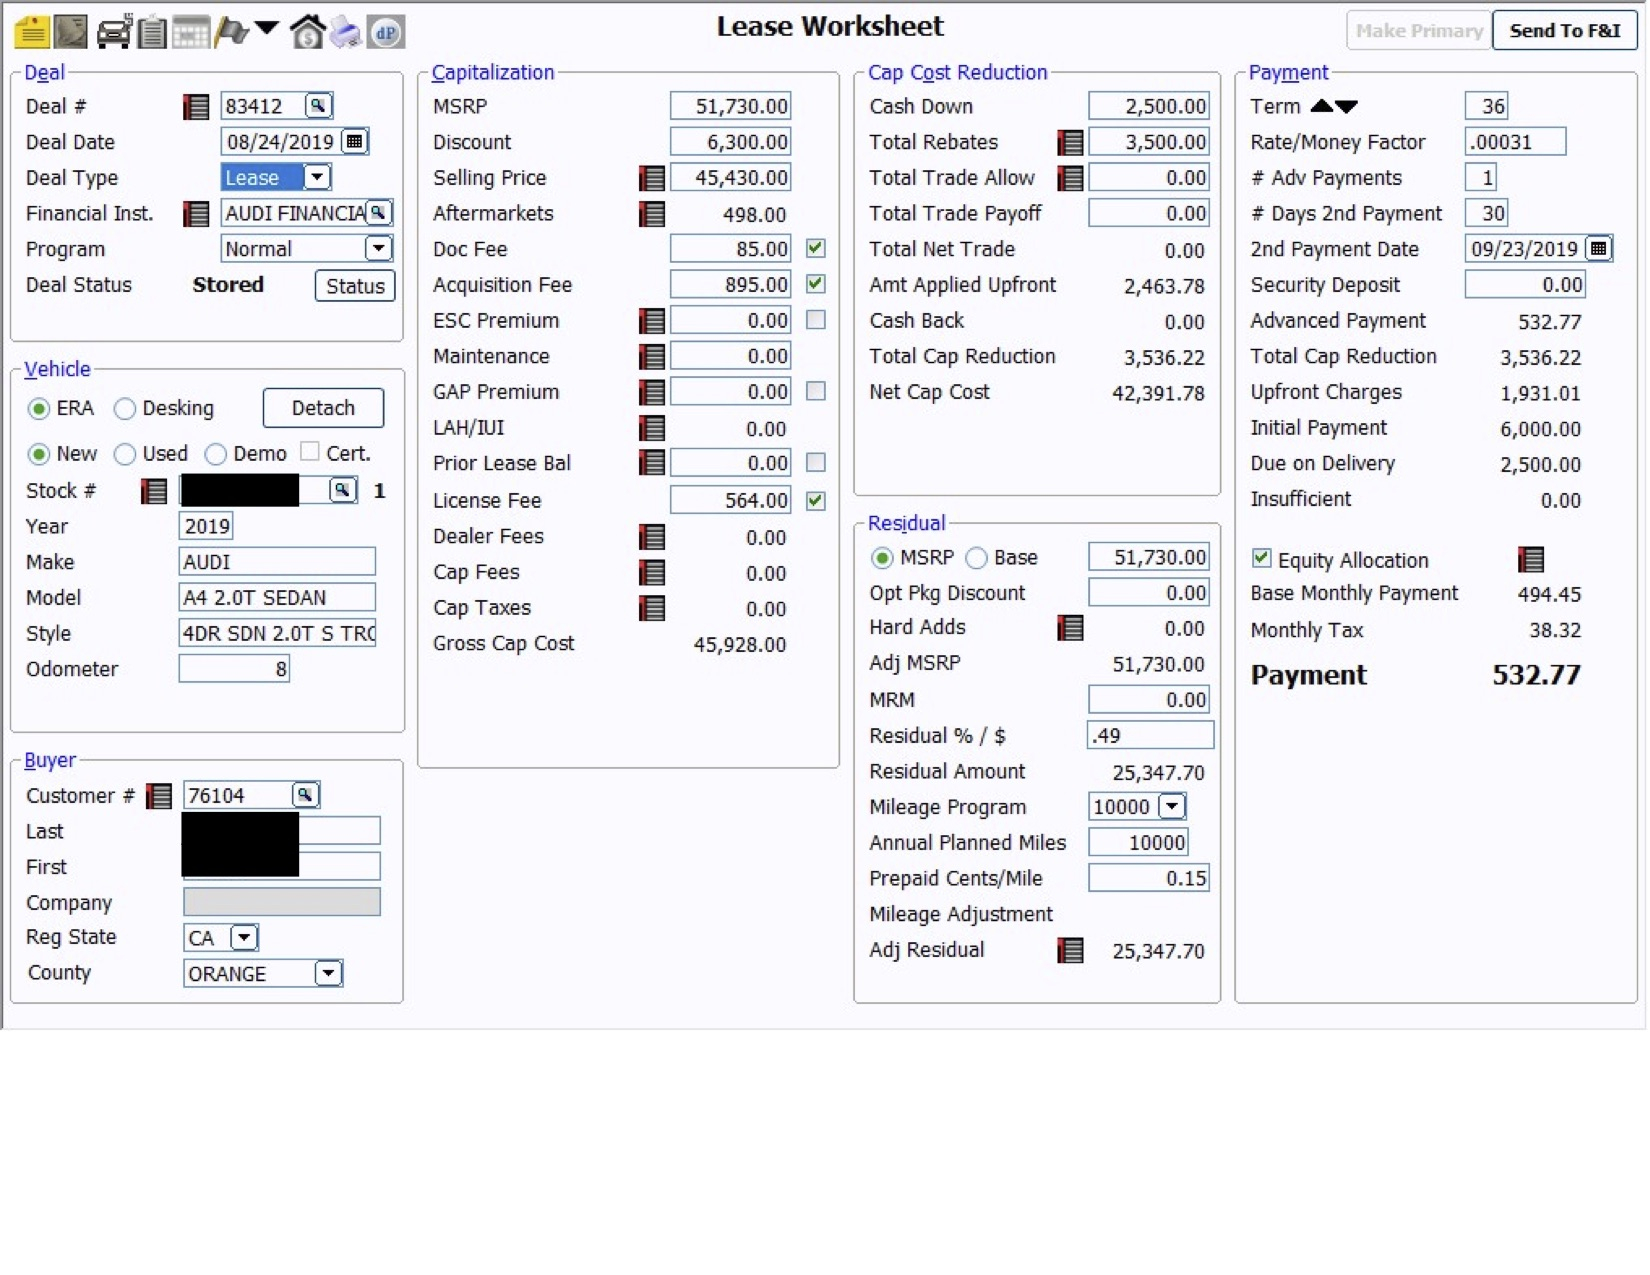Open Adj Residual detail list icon
This screenshot has height=1275, width=1650.
[x=1071, y=950]
